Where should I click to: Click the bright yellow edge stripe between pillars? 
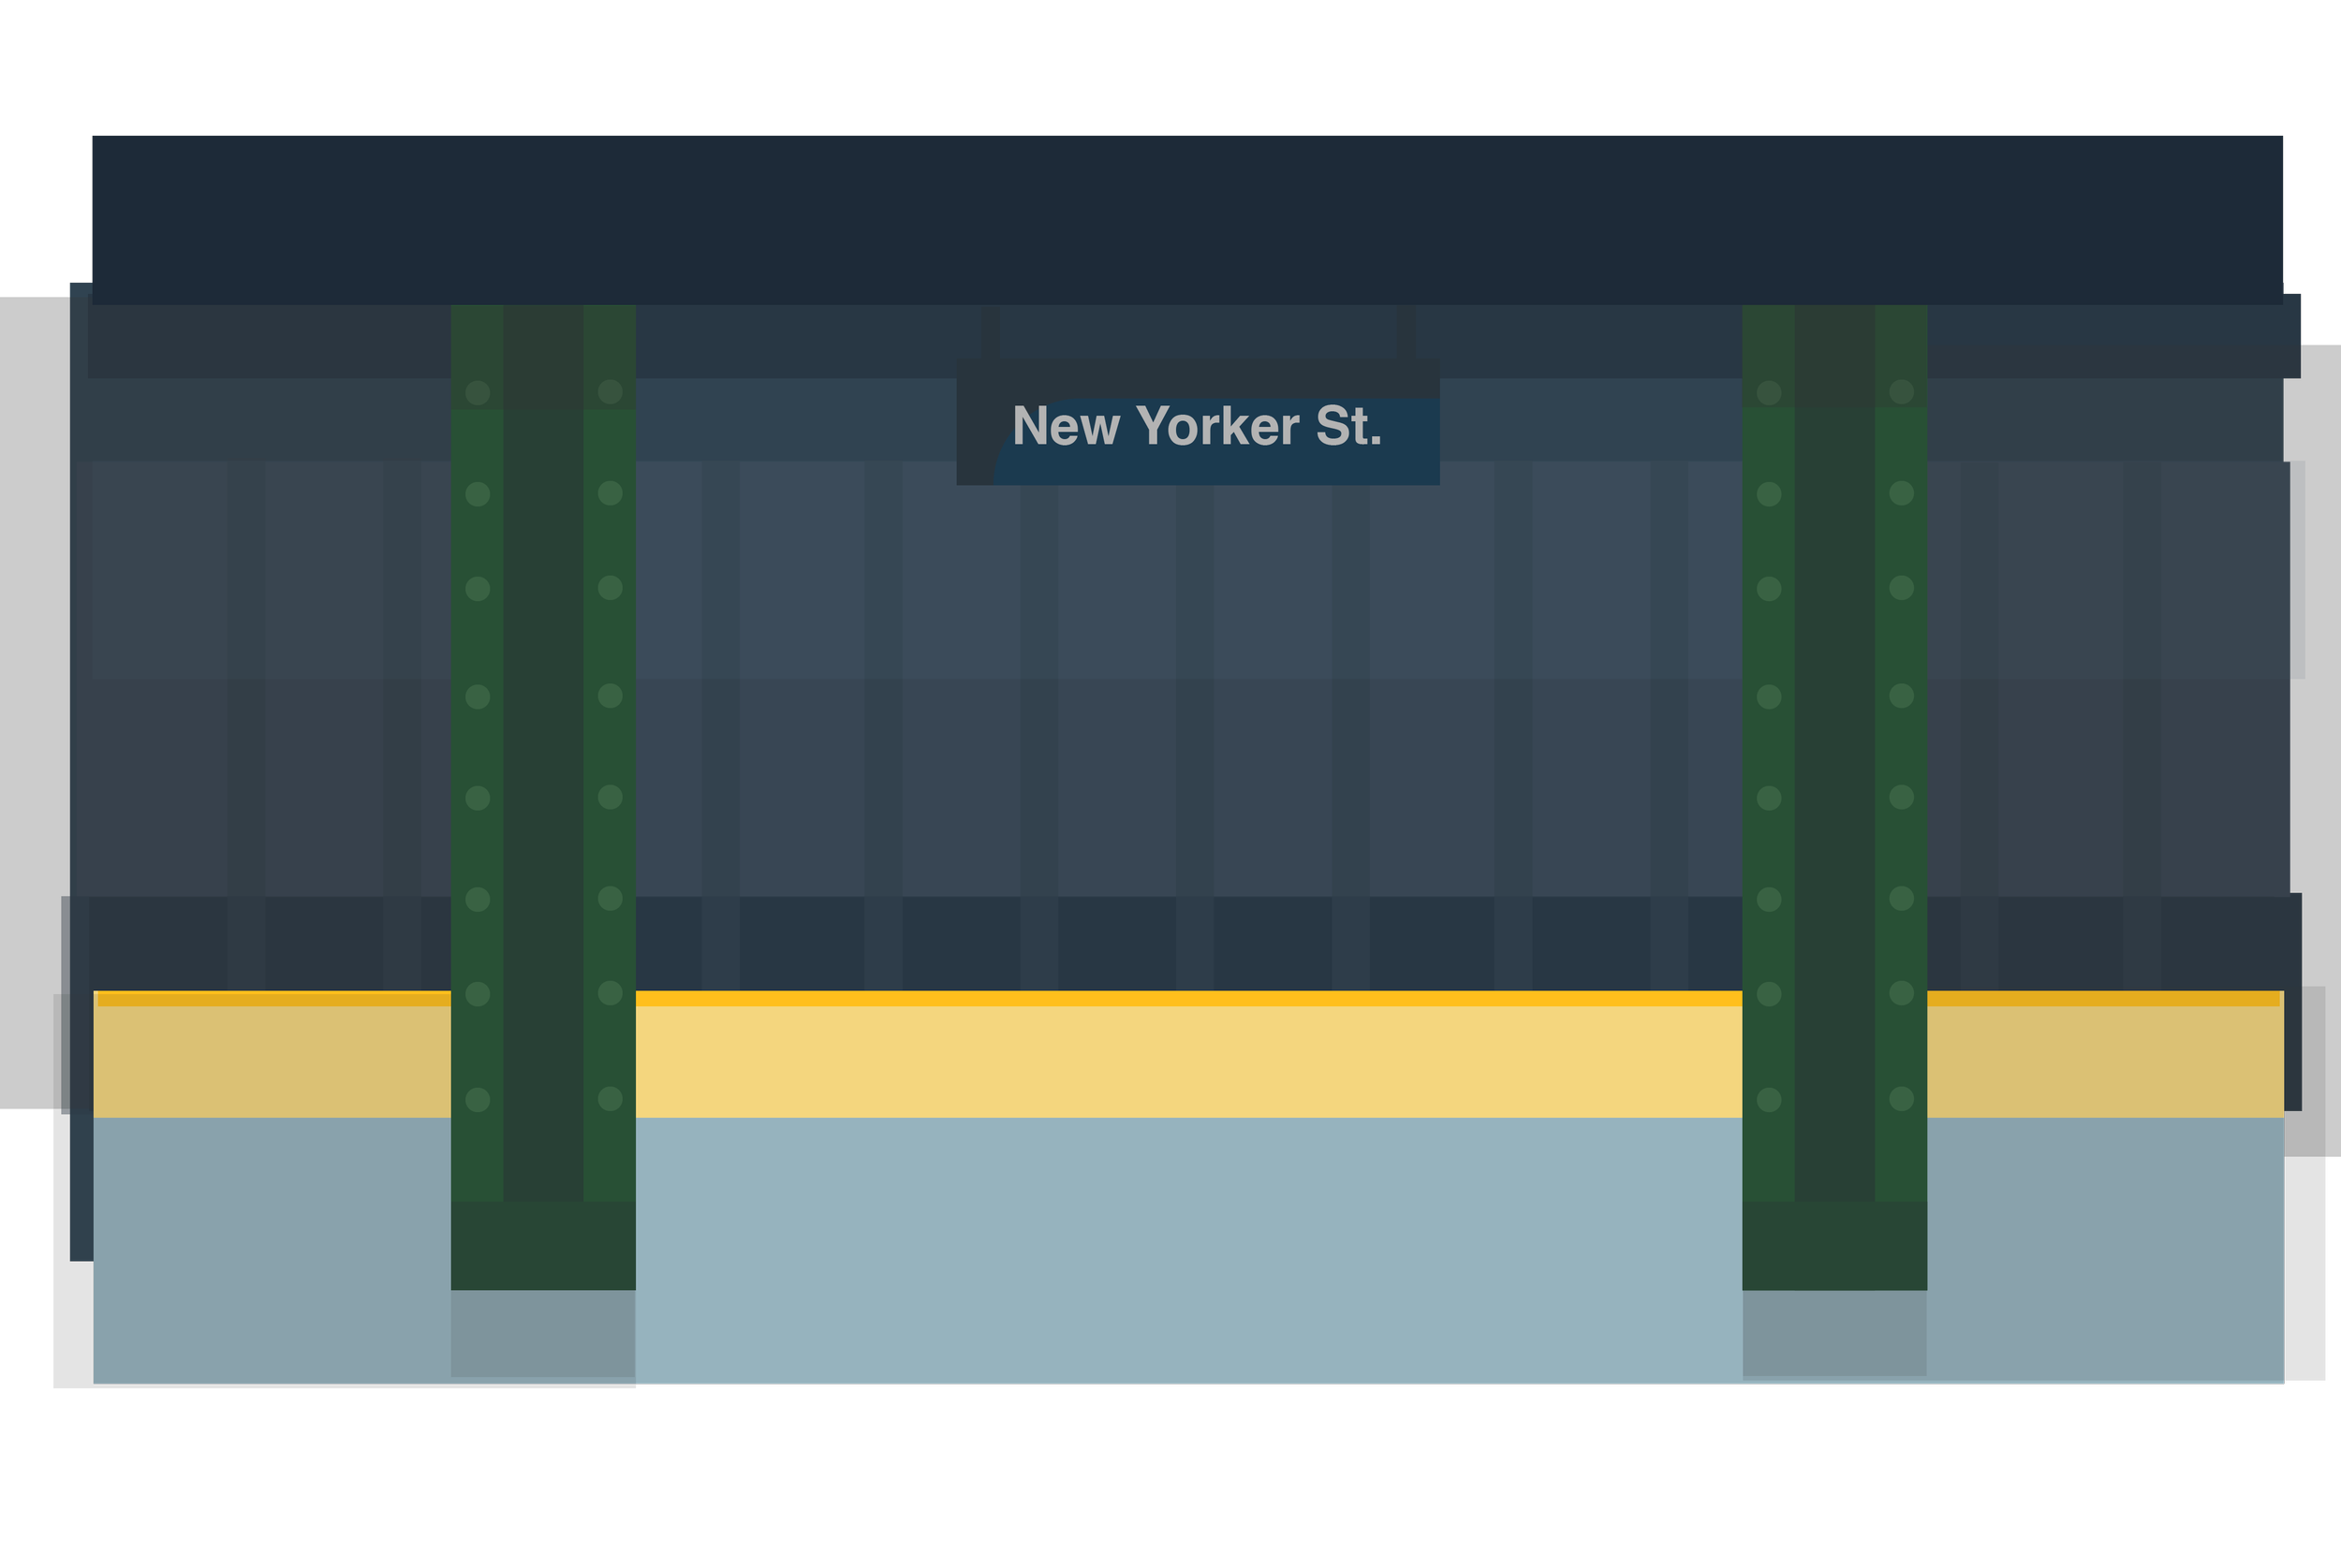point(1188,998)
